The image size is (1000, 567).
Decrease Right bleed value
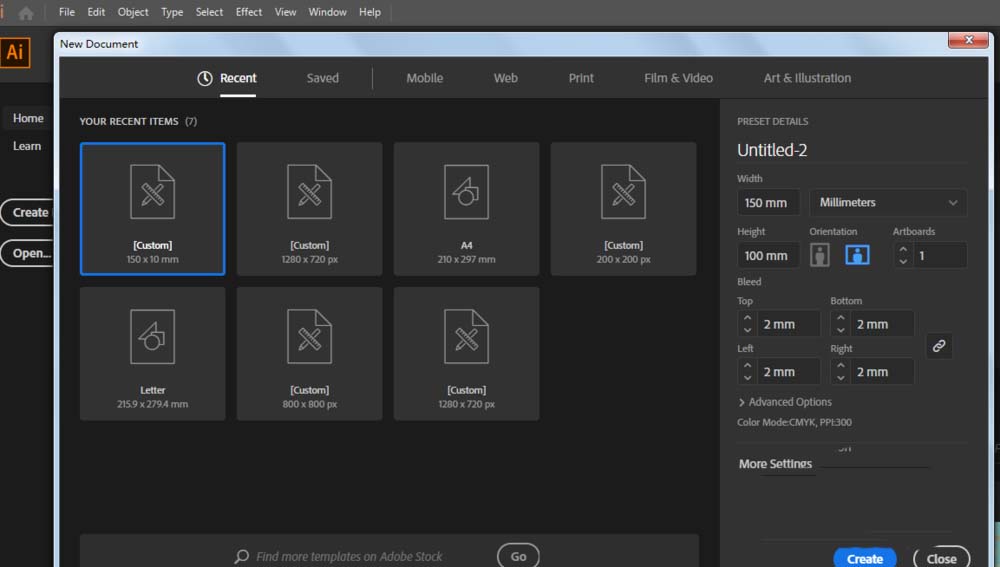[841, 378]
